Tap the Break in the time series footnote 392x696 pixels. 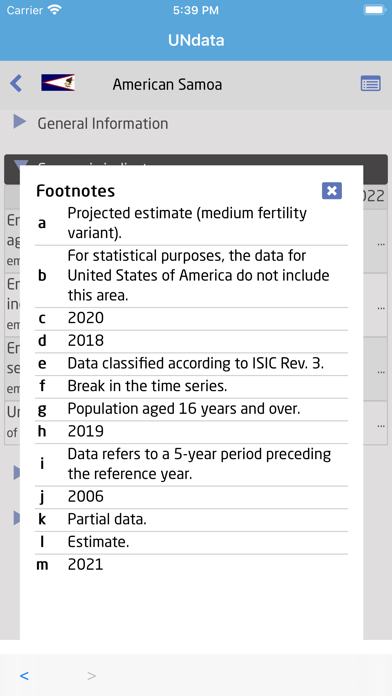[x=192, y=387]
